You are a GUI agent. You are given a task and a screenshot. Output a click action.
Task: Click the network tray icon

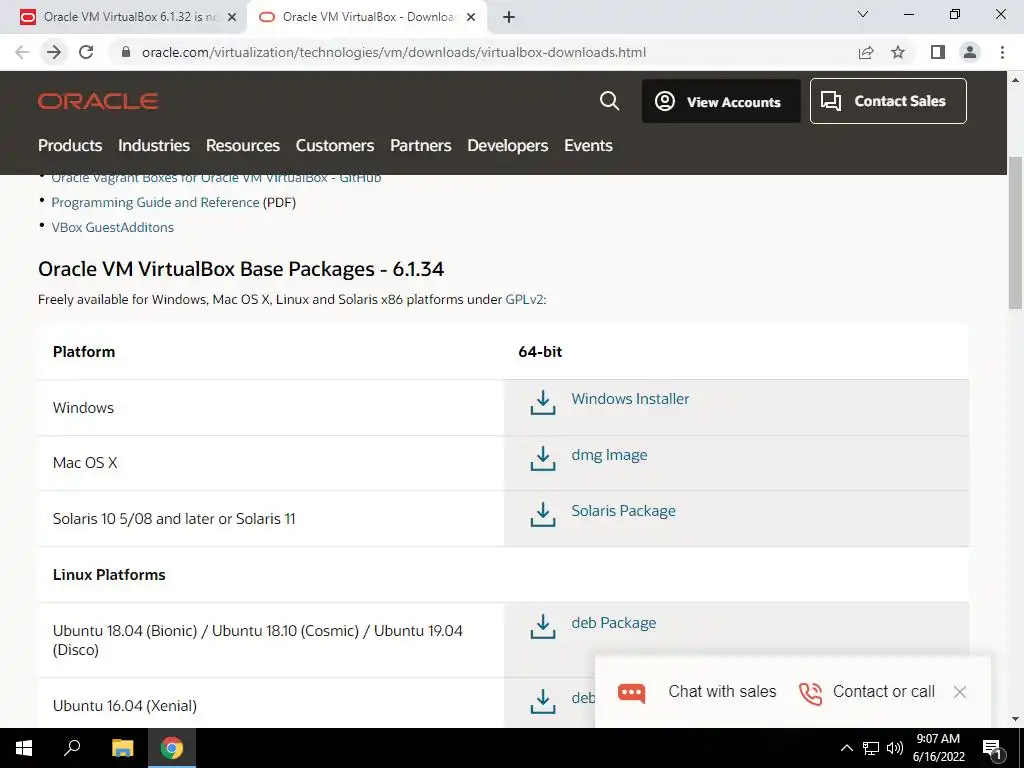tap(871, 748)
